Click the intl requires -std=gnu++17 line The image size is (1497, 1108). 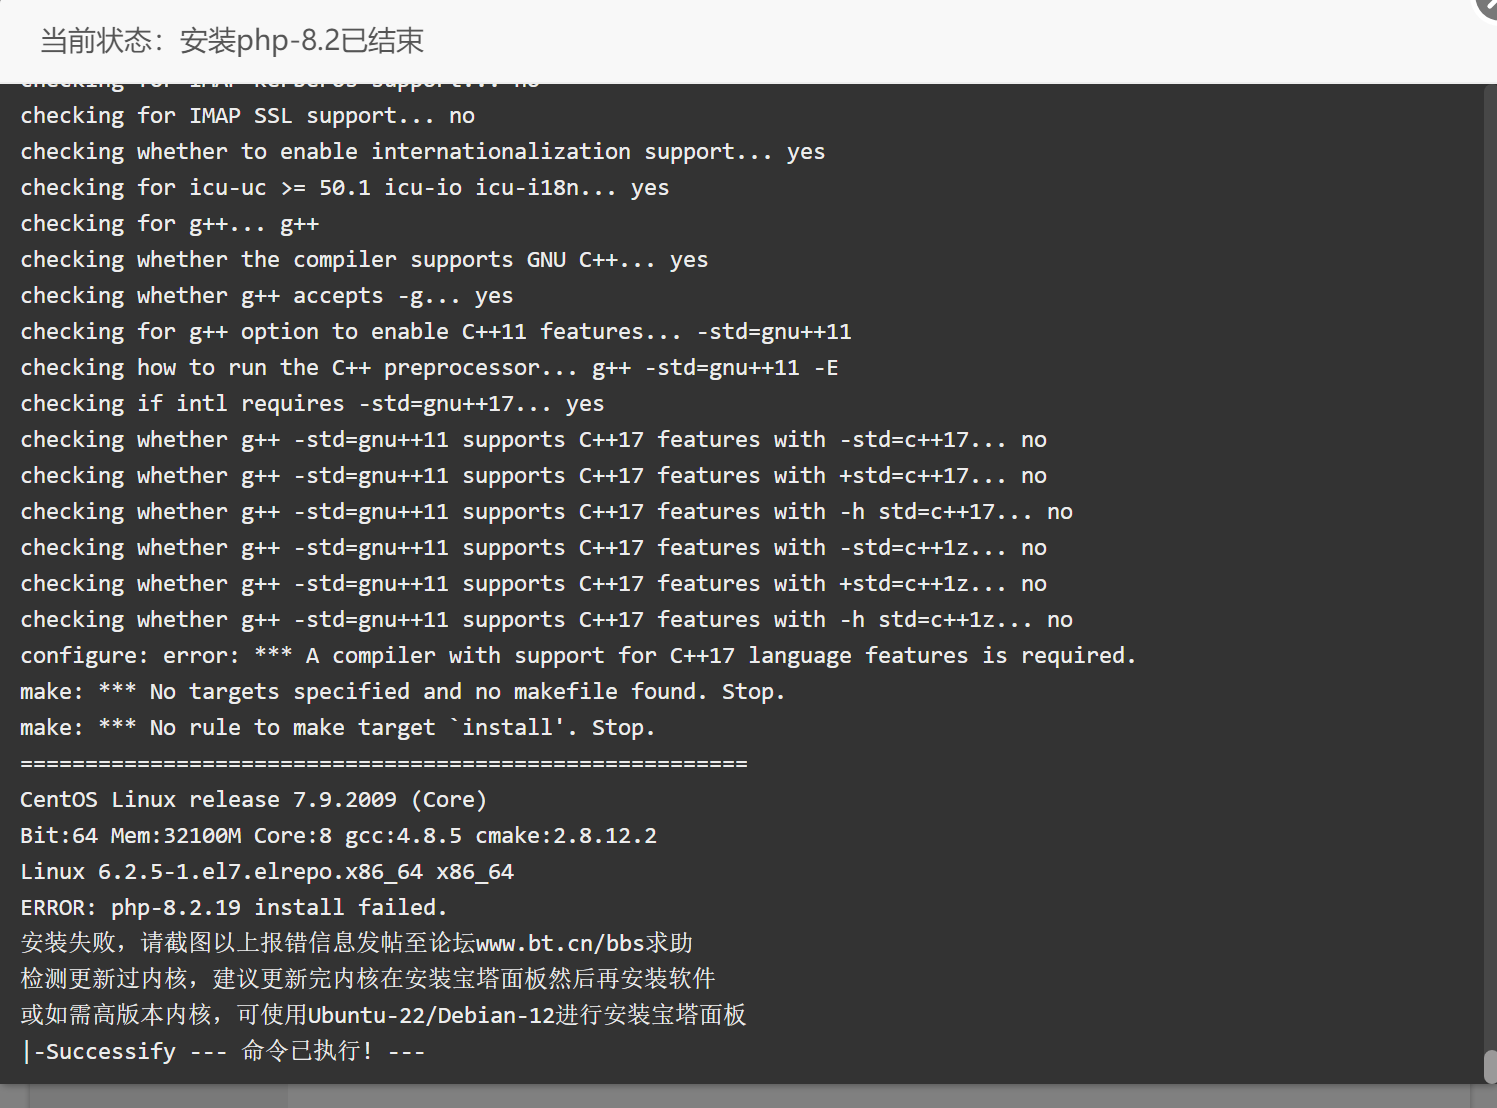pyautogui.click(x=312, y=404)
